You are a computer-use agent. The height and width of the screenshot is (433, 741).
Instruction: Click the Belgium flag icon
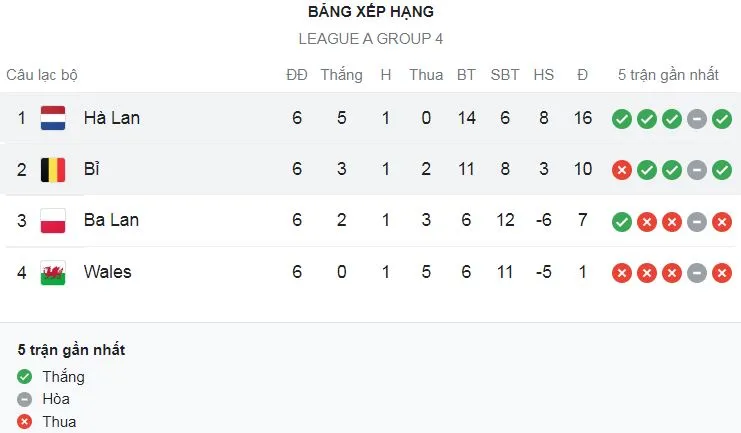tap(53, 170)
